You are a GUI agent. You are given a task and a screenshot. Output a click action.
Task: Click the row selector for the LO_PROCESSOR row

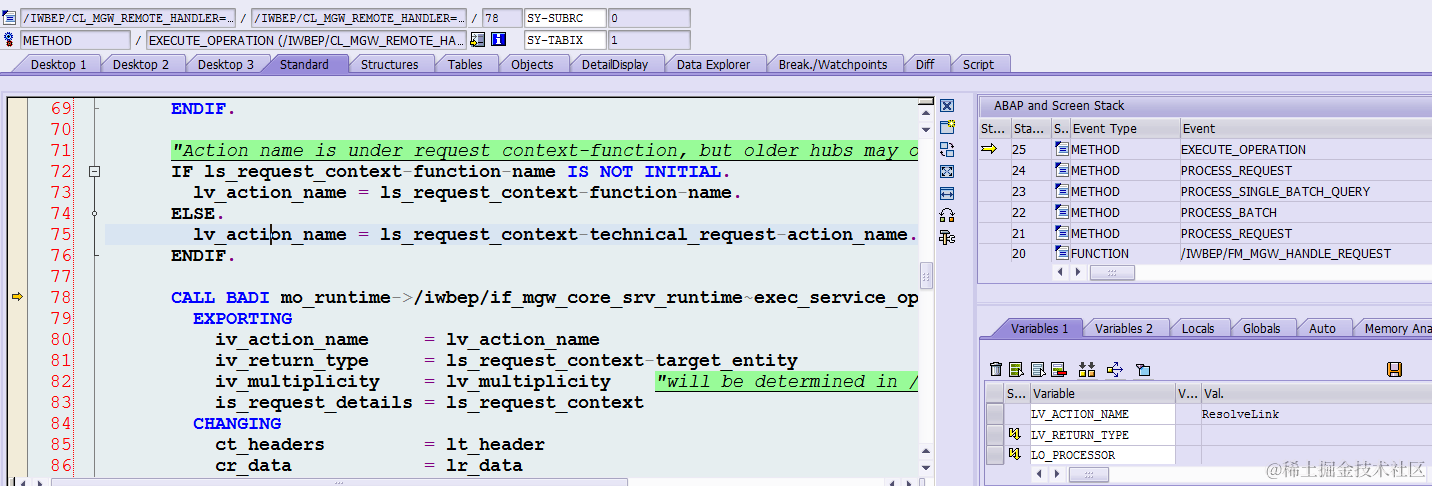(x=994, y=454)
